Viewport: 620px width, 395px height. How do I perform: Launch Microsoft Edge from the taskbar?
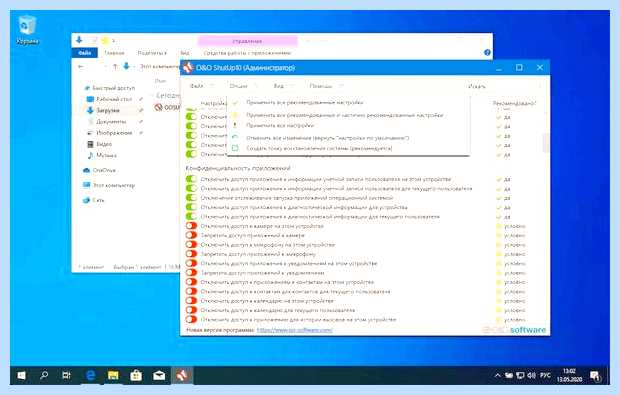click(x=91, y=375)
